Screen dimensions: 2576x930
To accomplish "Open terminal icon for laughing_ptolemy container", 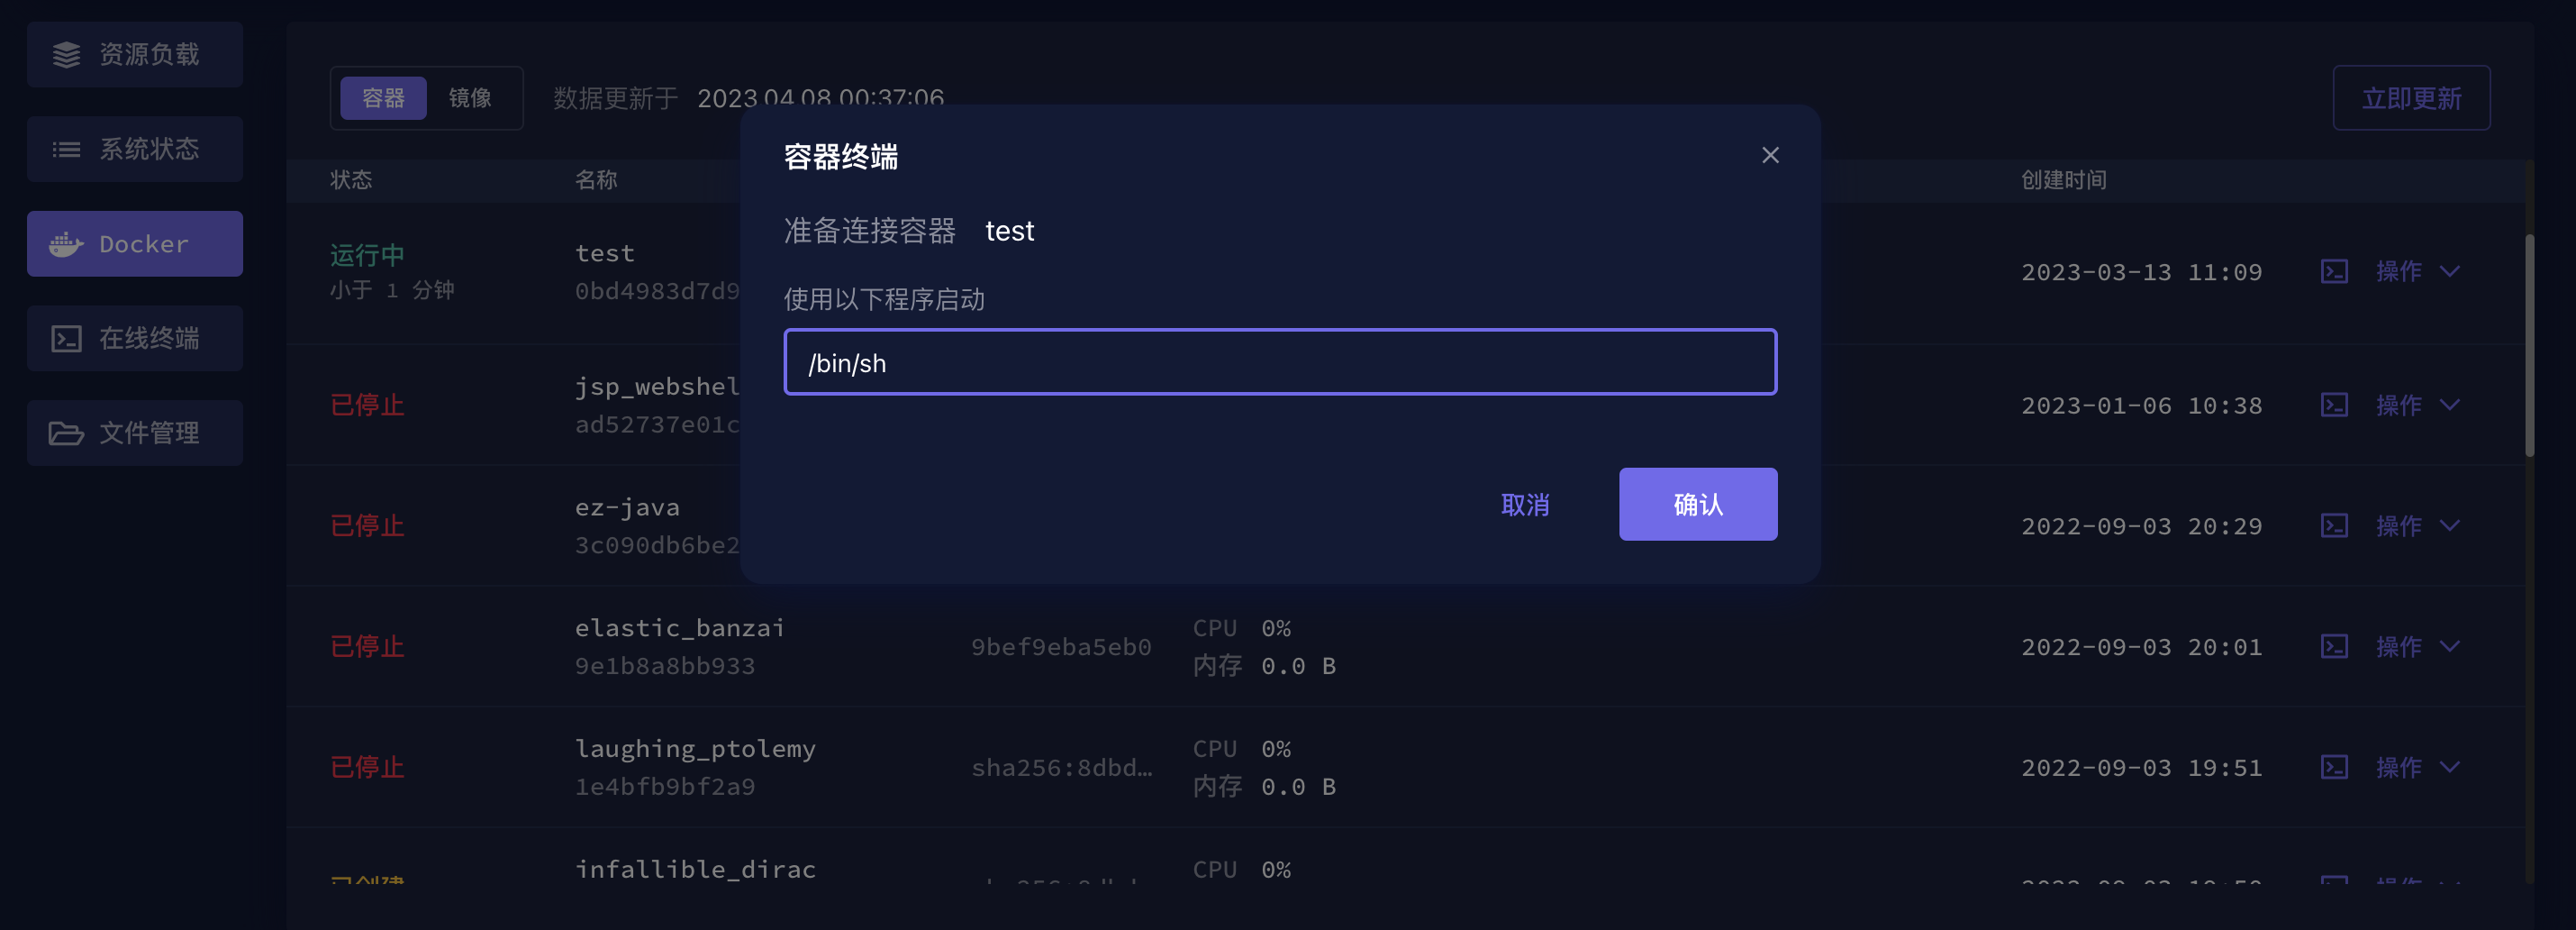I will (x=2334, y=767).
